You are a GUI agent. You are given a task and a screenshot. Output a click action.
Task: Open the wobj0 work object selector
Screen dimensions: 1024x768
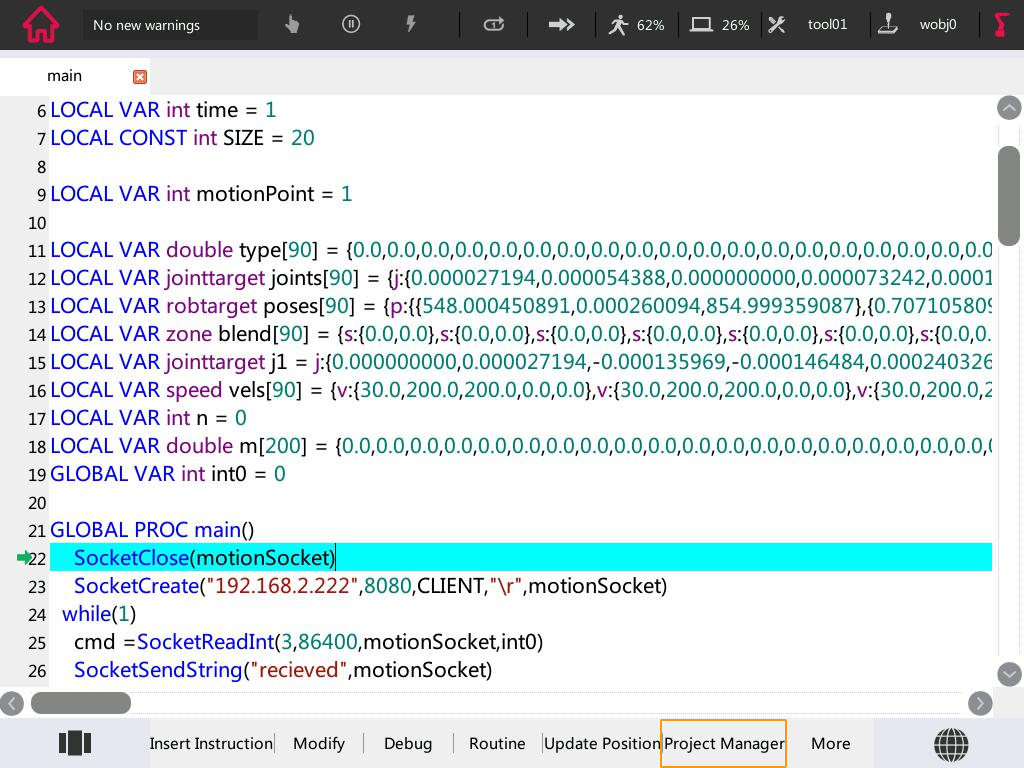918,25
